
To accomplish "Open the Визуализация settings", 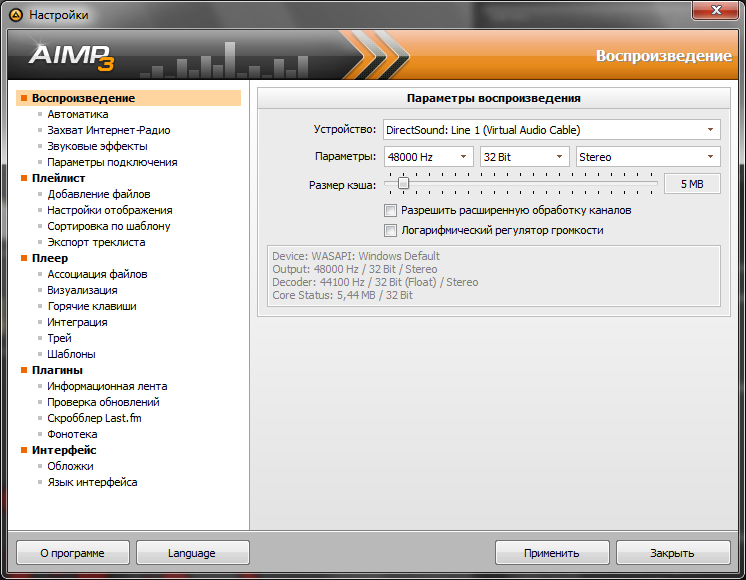I will 82,290.
